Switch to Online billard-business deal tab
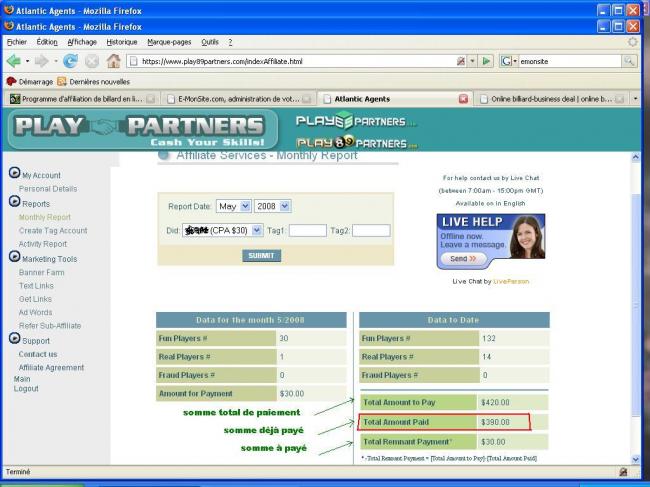Viewport: 650px width, 487px height. [x=551, y=99]
